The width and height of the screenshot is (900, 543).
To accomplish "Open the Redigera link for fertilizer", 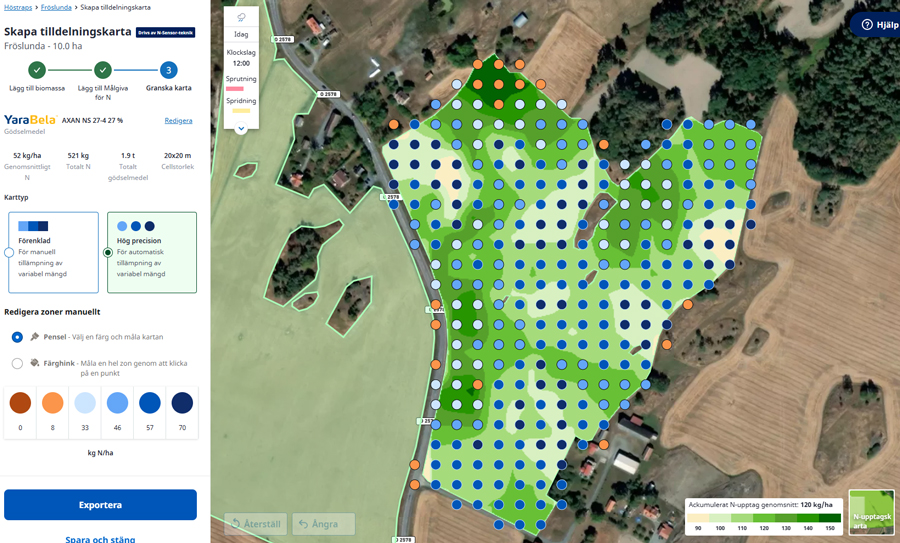I will [178, 120].
